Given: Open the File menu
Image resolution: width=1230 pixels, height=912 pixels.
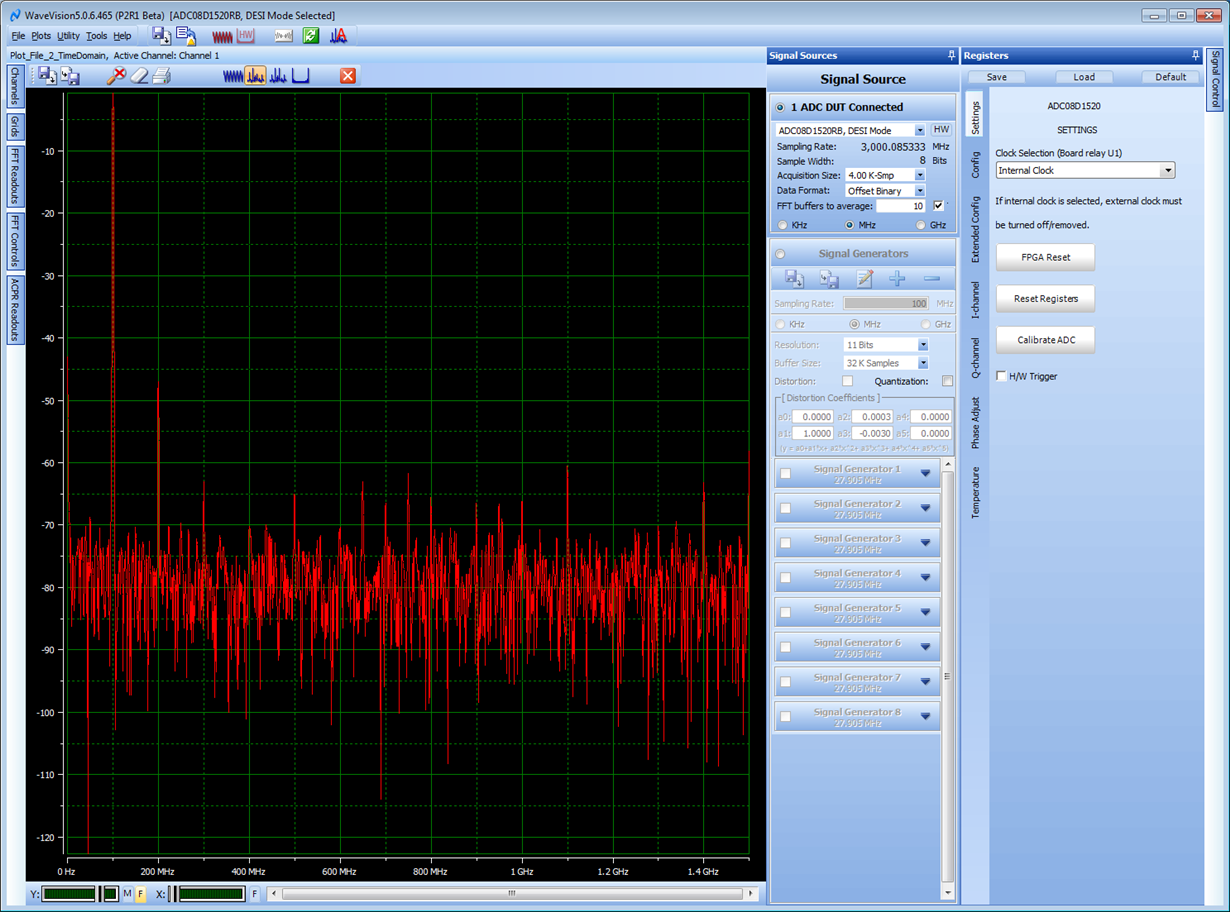Looking at the screenshot, I should click(18, 36).
